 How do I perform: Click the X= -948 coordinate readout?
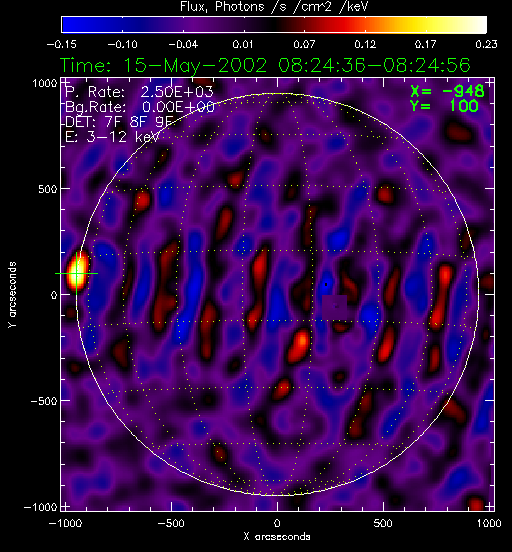[x=447, y=91]
